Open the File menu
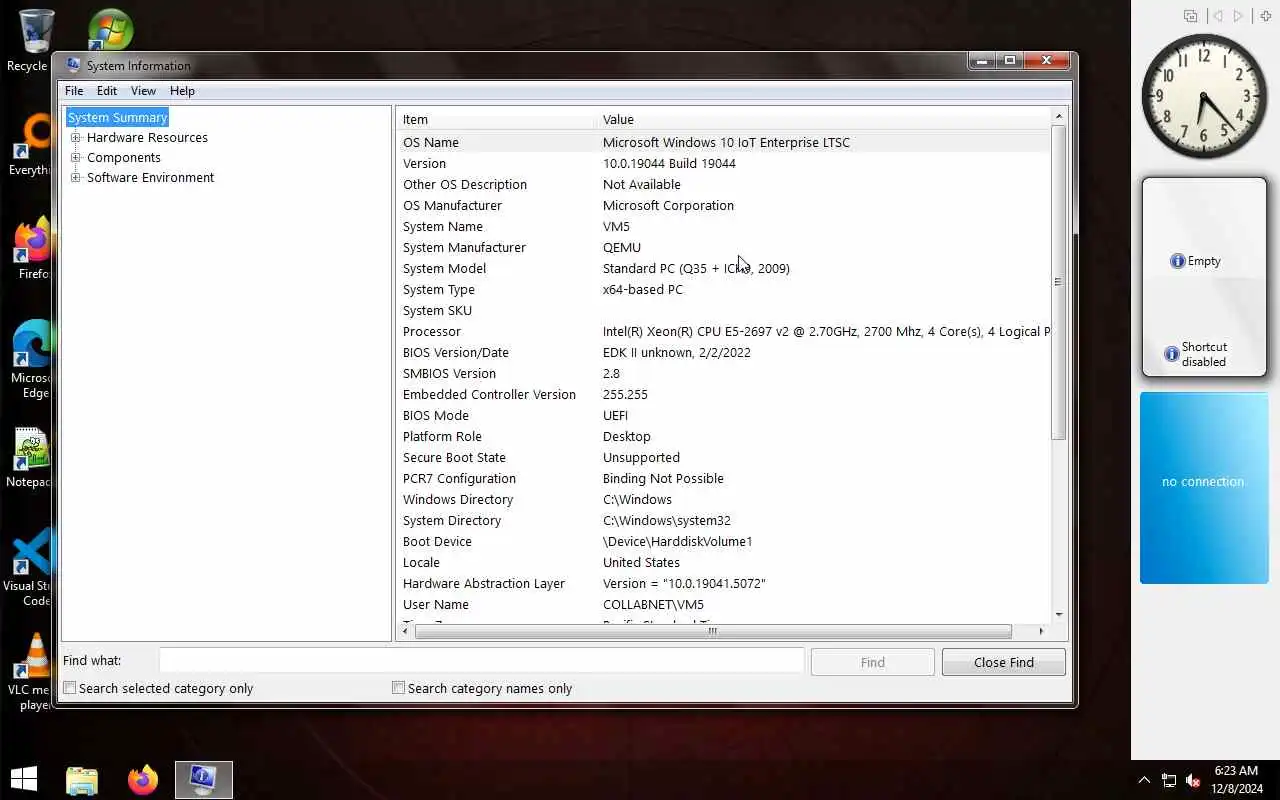Image resolution: width=1280 pixels, height=800 pixels. 74,90
